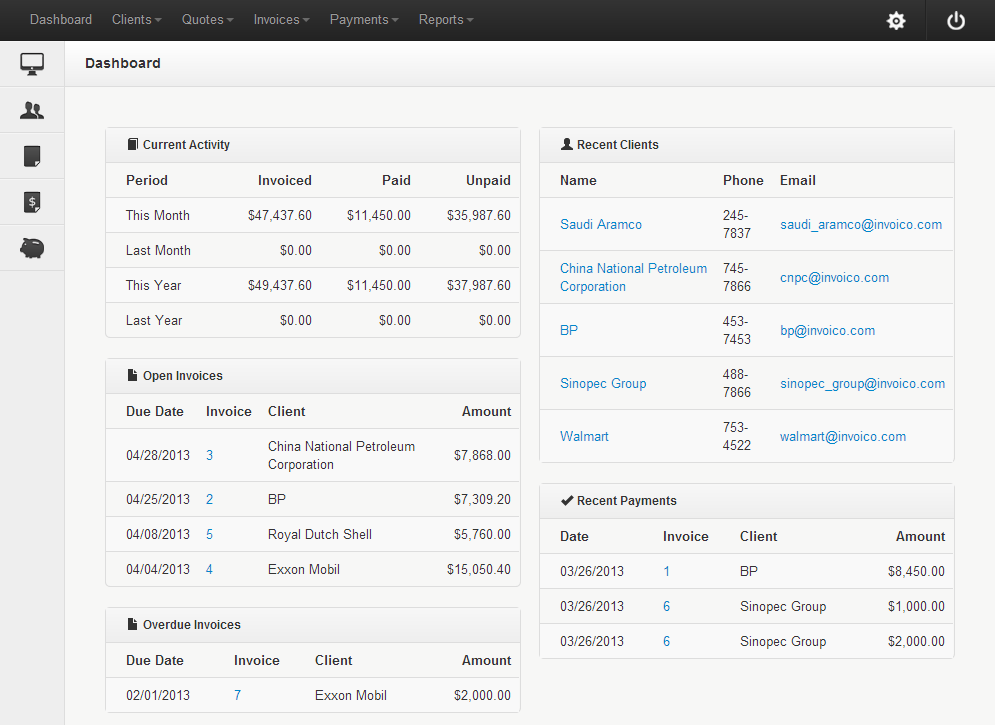Open the dashboard monitor icon in sidebar
Screen dimensions: 995x725
(32, 64)
